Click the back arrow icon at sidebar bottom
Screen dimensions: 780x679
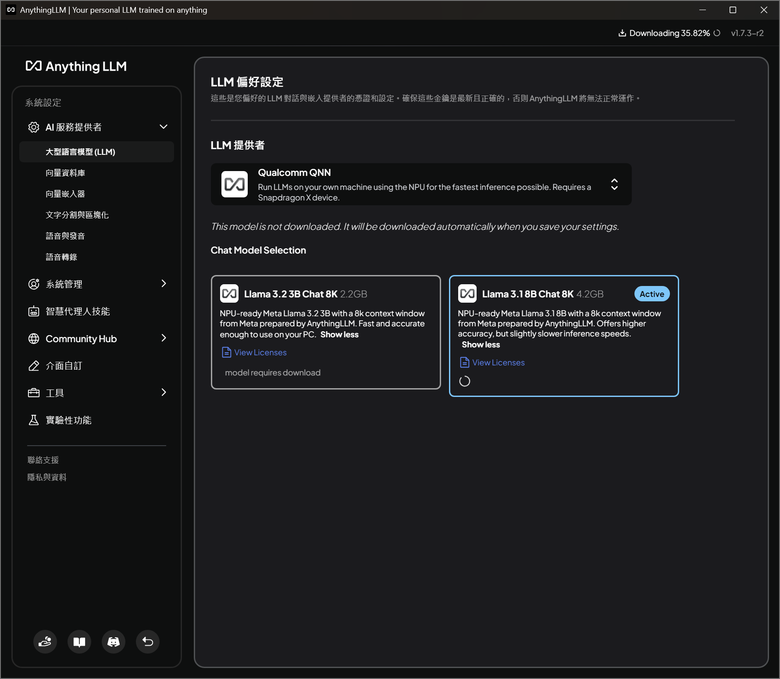pyautogui.click(x=148, y=642)
